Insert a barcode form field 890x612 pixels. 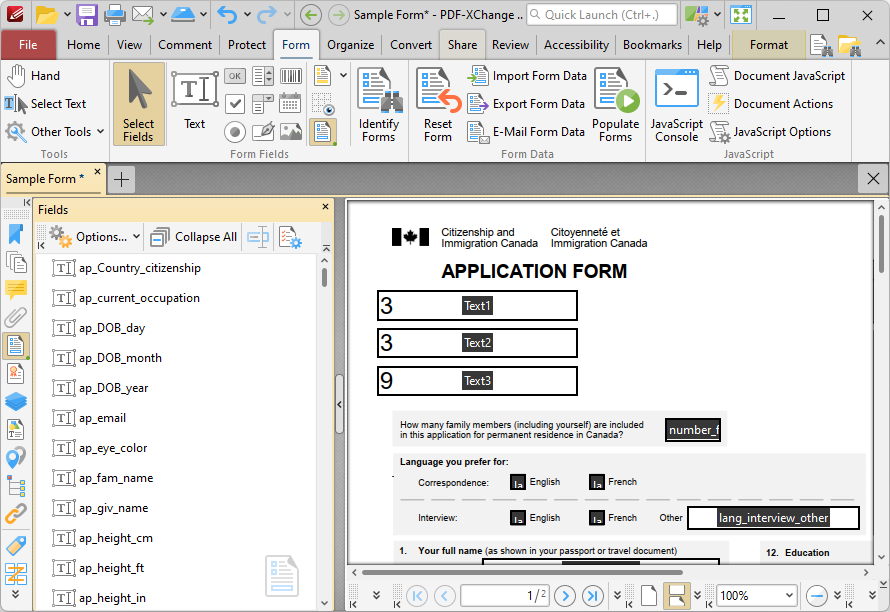click(x=291, y=76)
